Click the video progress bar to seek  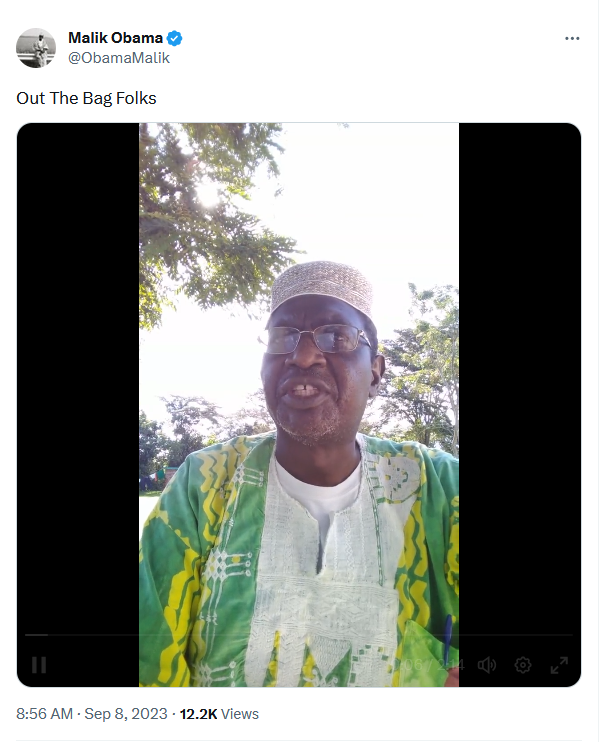(x=299, y=635)
